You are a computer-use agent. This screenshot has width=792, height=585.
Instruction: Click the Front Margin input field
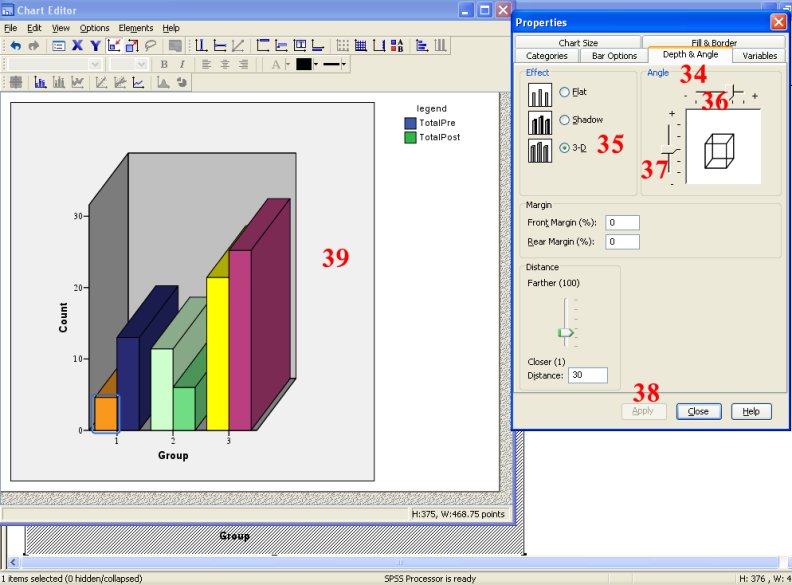pos(622,223)
